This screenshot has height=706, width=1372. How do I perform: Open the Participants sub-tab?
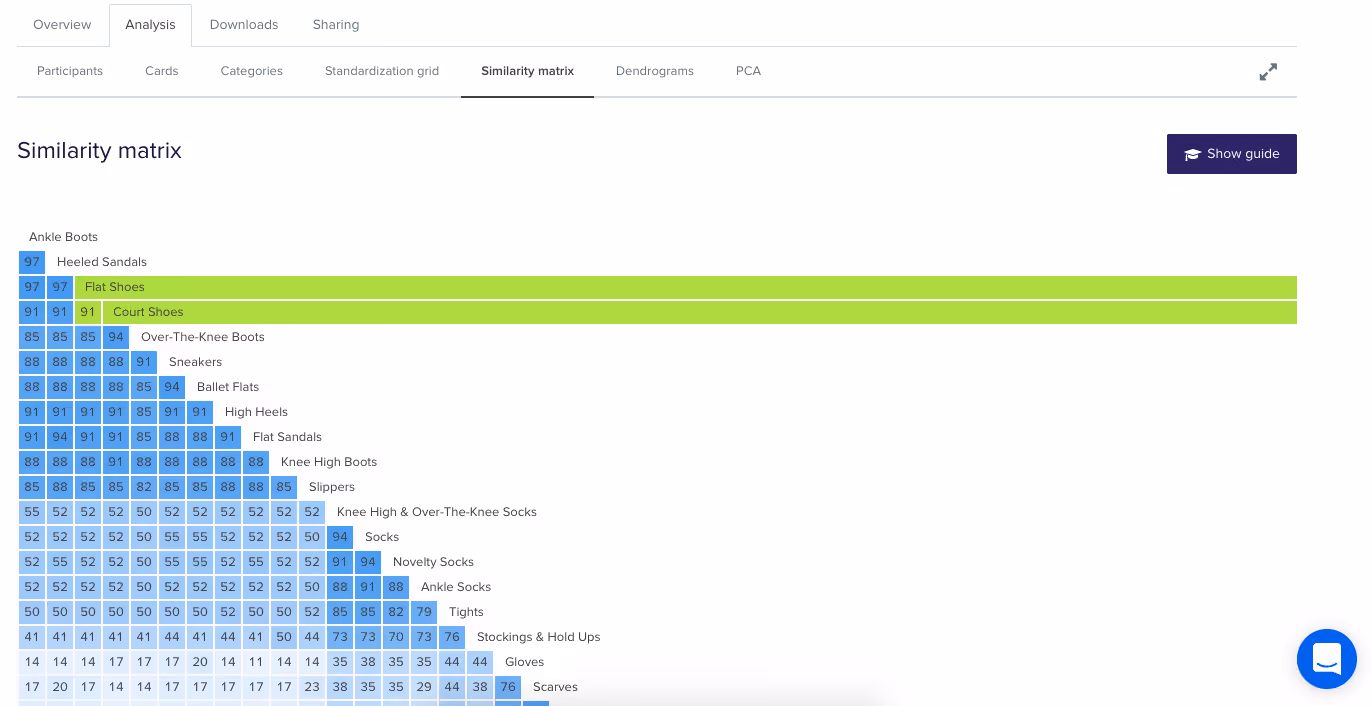click(x=70, y=71)
